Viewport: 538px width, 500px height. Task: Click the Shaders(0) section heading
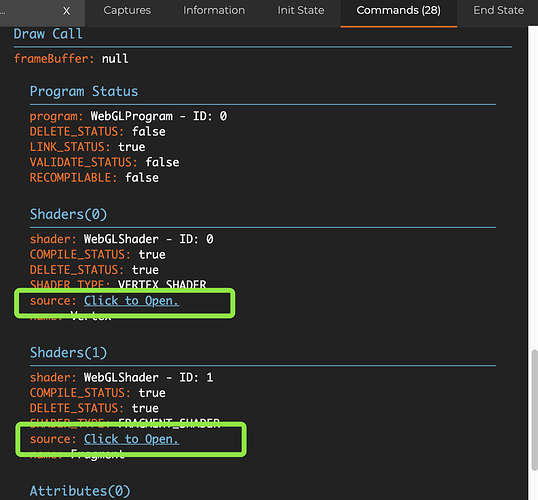pyautogui.click(x=68, y=214)
